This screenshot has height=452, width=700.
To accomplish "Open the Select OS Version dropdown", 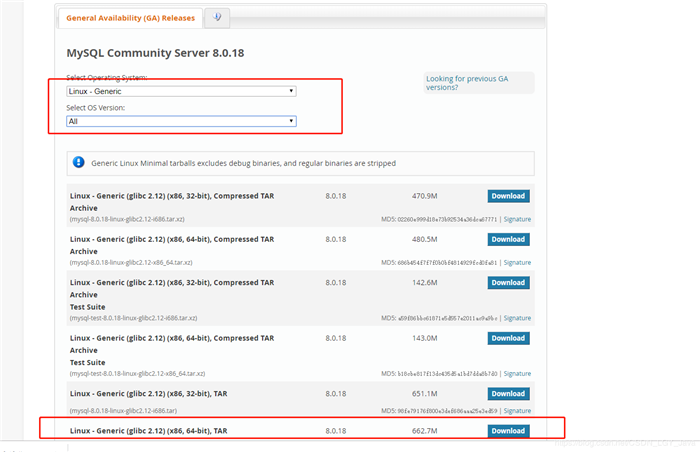I will [181, 121].
